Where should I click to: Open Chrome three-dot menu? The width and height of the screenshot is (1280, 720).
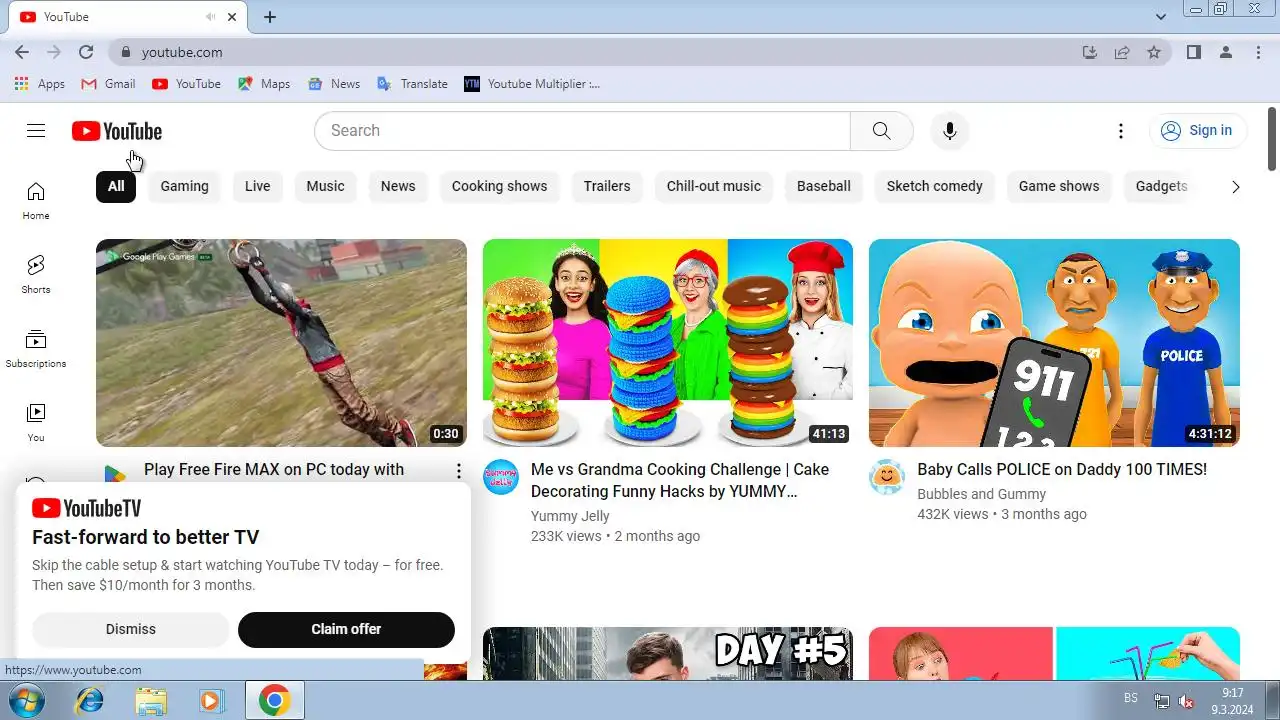pyautogui.click(x=1258, y=52)
